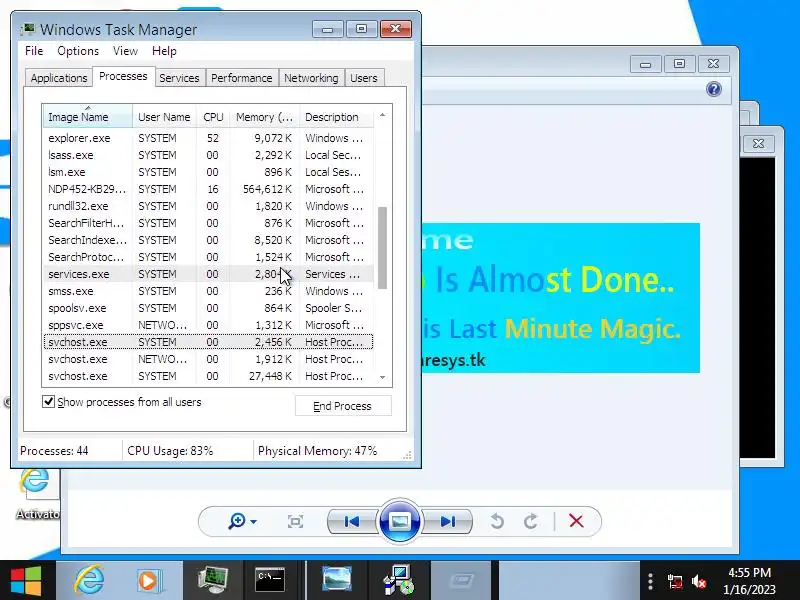This screenshot has height=600, width=800.
Task: Sort by Memory column header
Action: coord(265,117)
